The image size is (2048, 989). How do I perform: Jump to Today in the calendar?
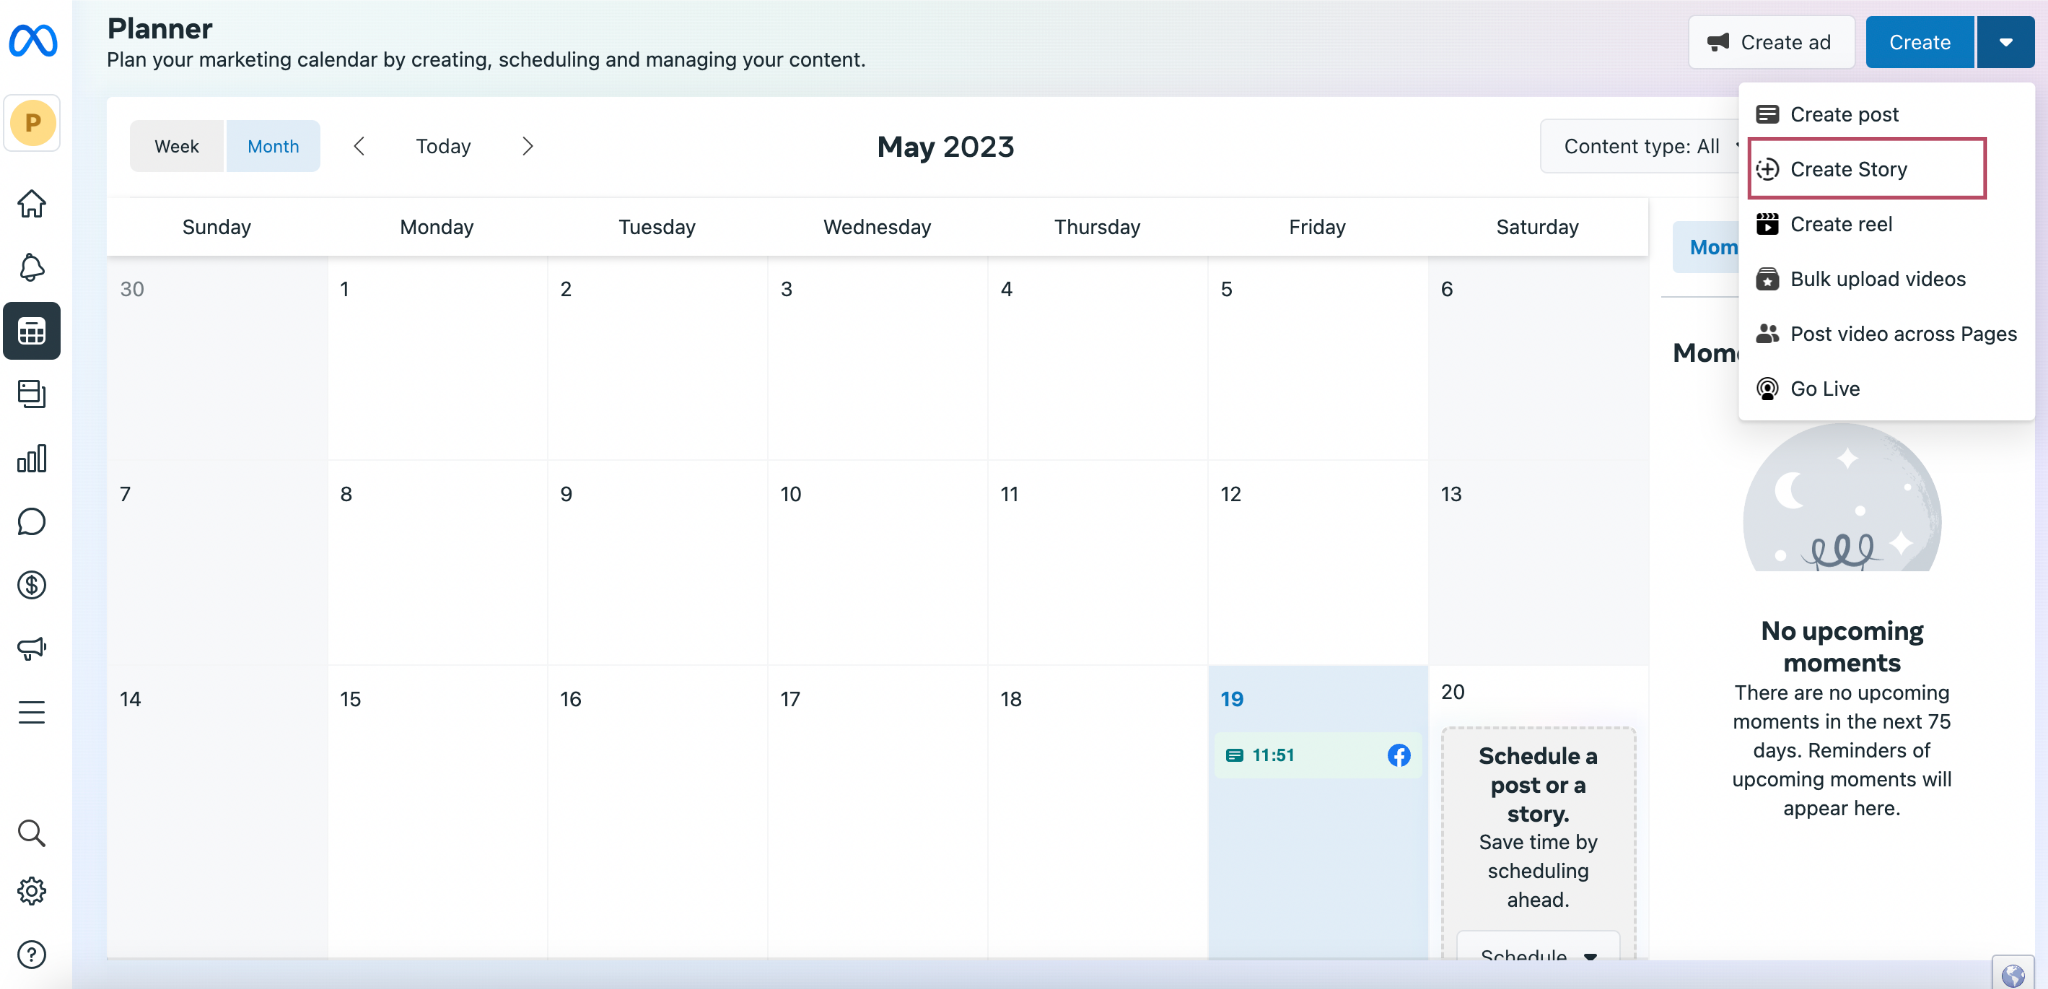(x=443, y=146)
